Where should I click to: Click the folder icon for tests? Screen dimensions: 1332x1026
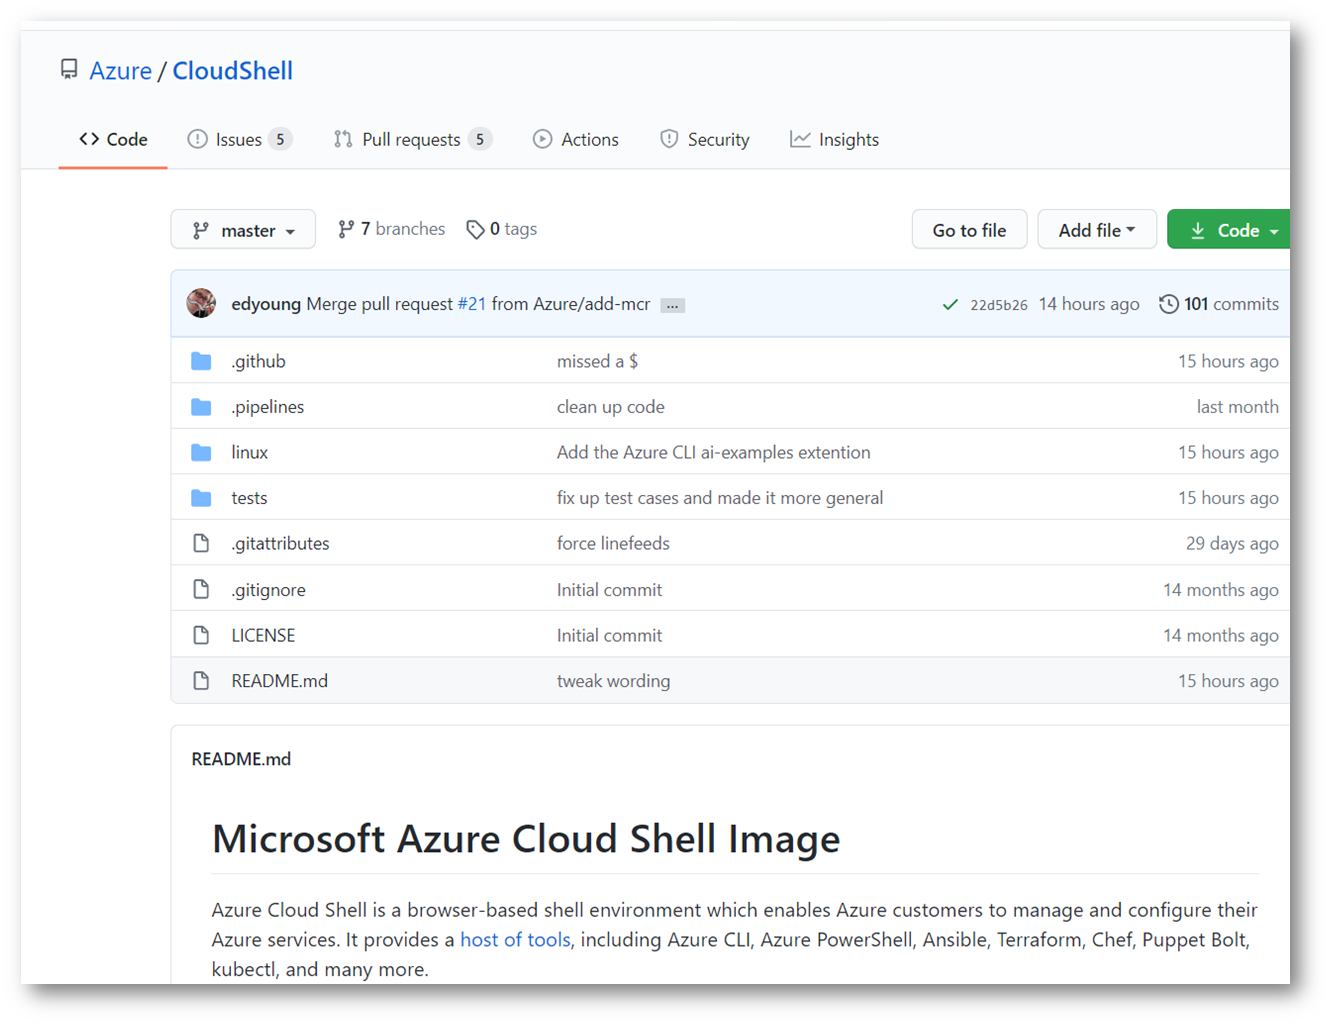pos(201,498)
